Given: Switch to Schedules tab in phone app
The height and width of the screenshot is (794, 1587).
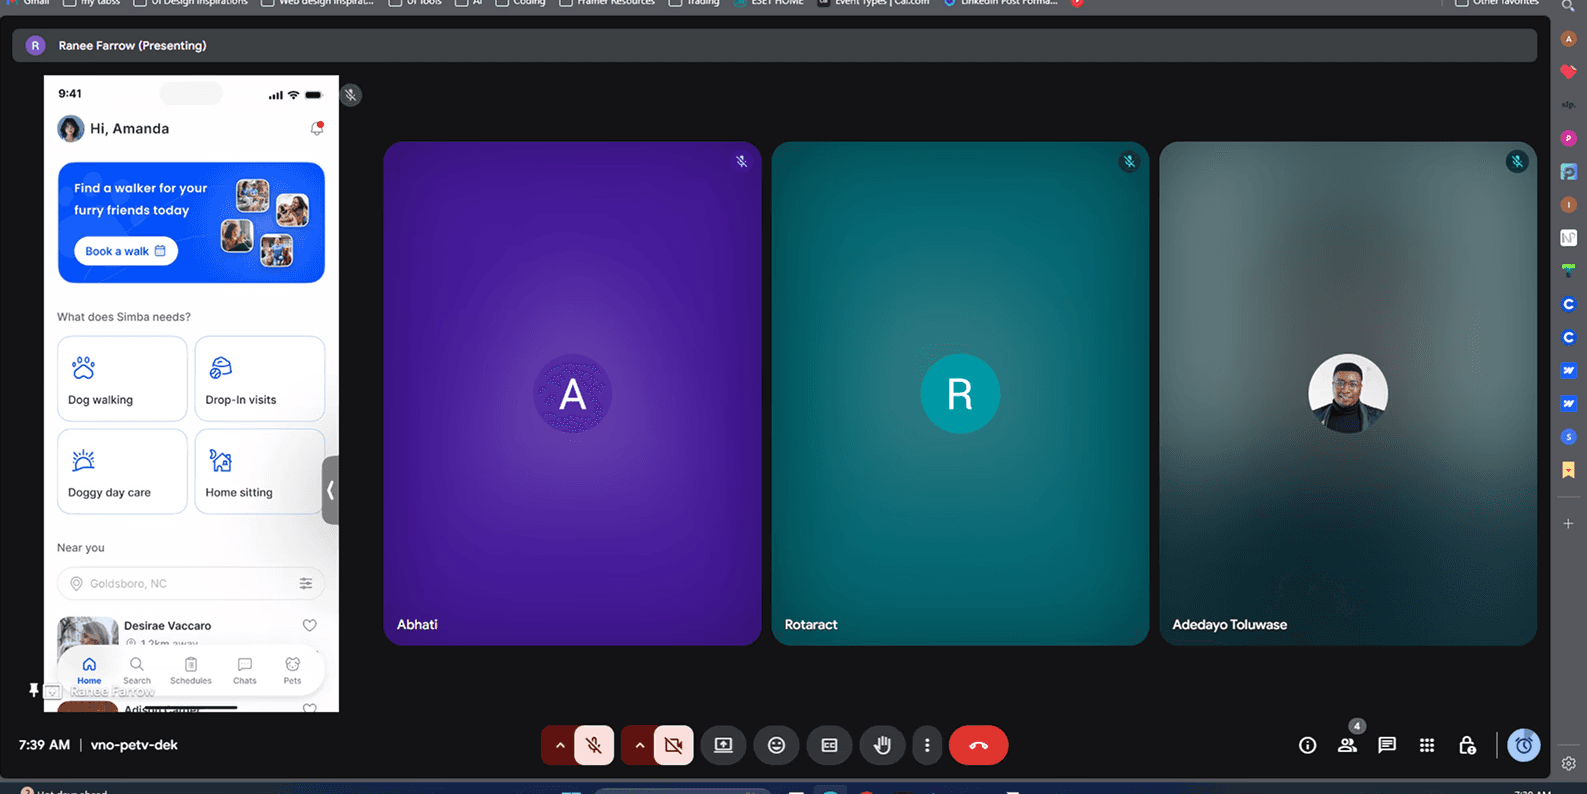Looking at the screenshot, I should tap(190, 671).
